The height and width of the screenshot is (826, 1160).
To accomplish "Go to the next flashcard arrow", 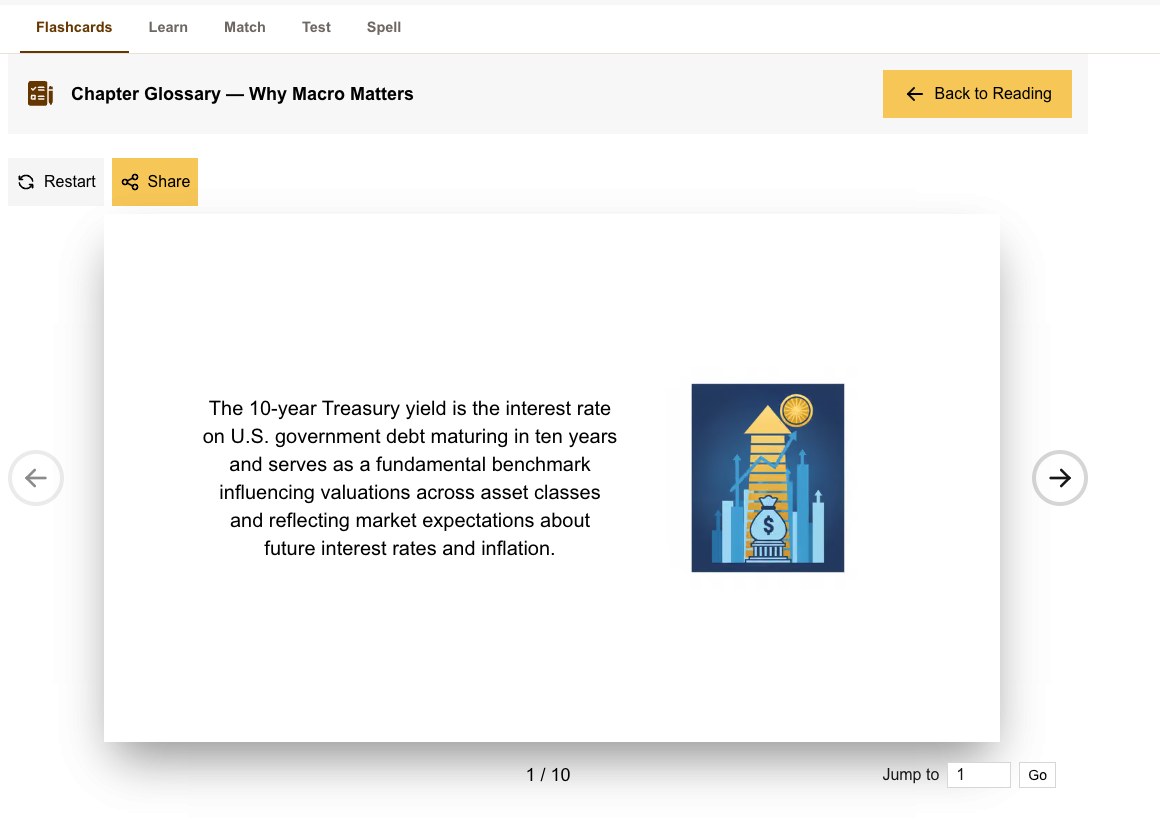I will (x=1059, y=478).
